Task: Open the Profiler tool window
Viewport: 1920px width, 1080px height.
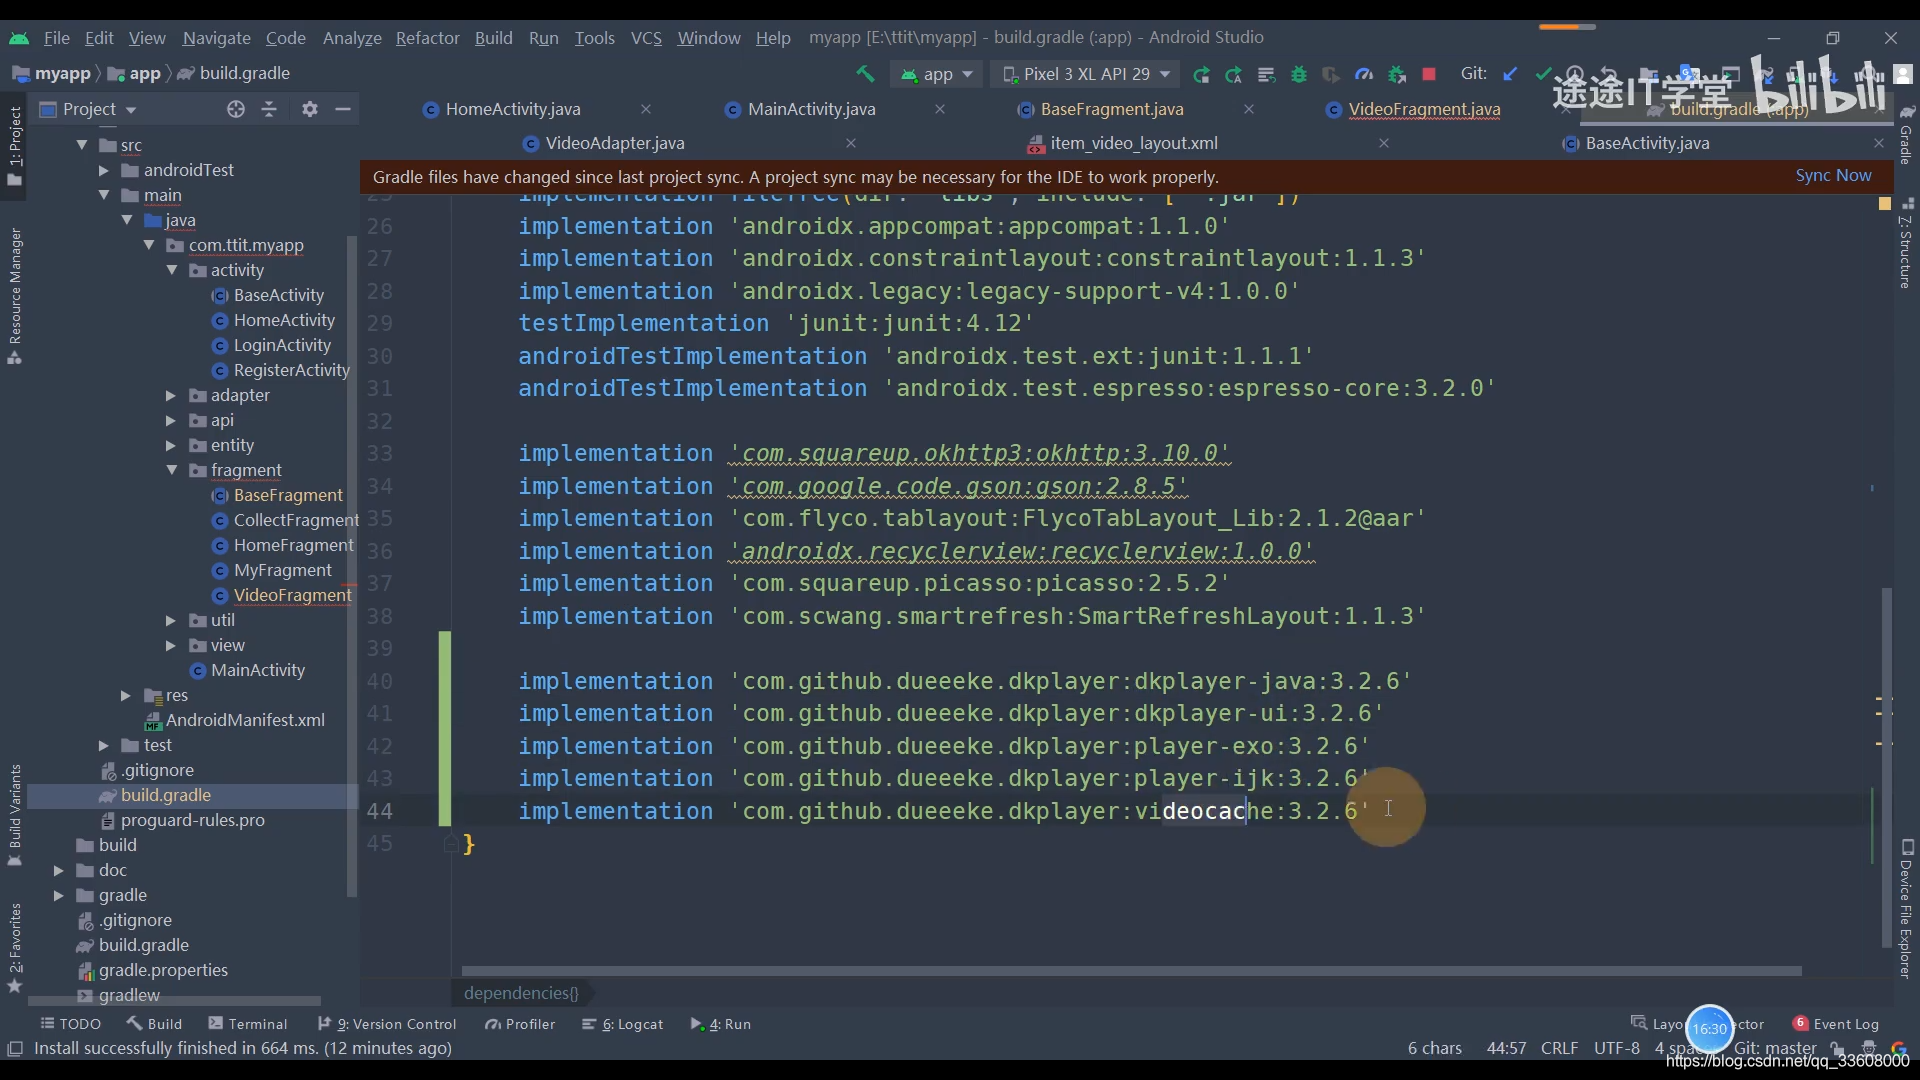Action: coord(520,1024)
